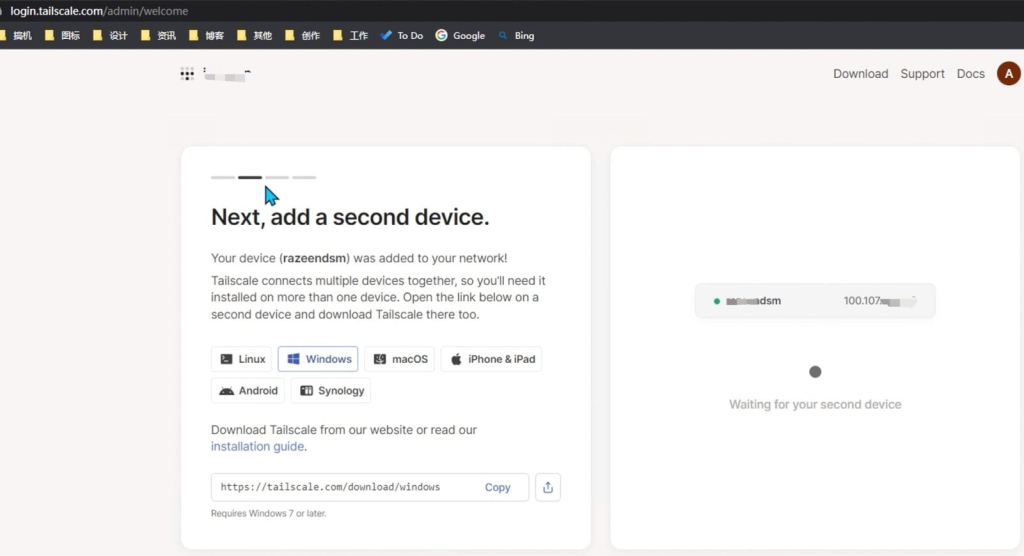Open the 资讯 bookmark folder

[x=159, y=35]
